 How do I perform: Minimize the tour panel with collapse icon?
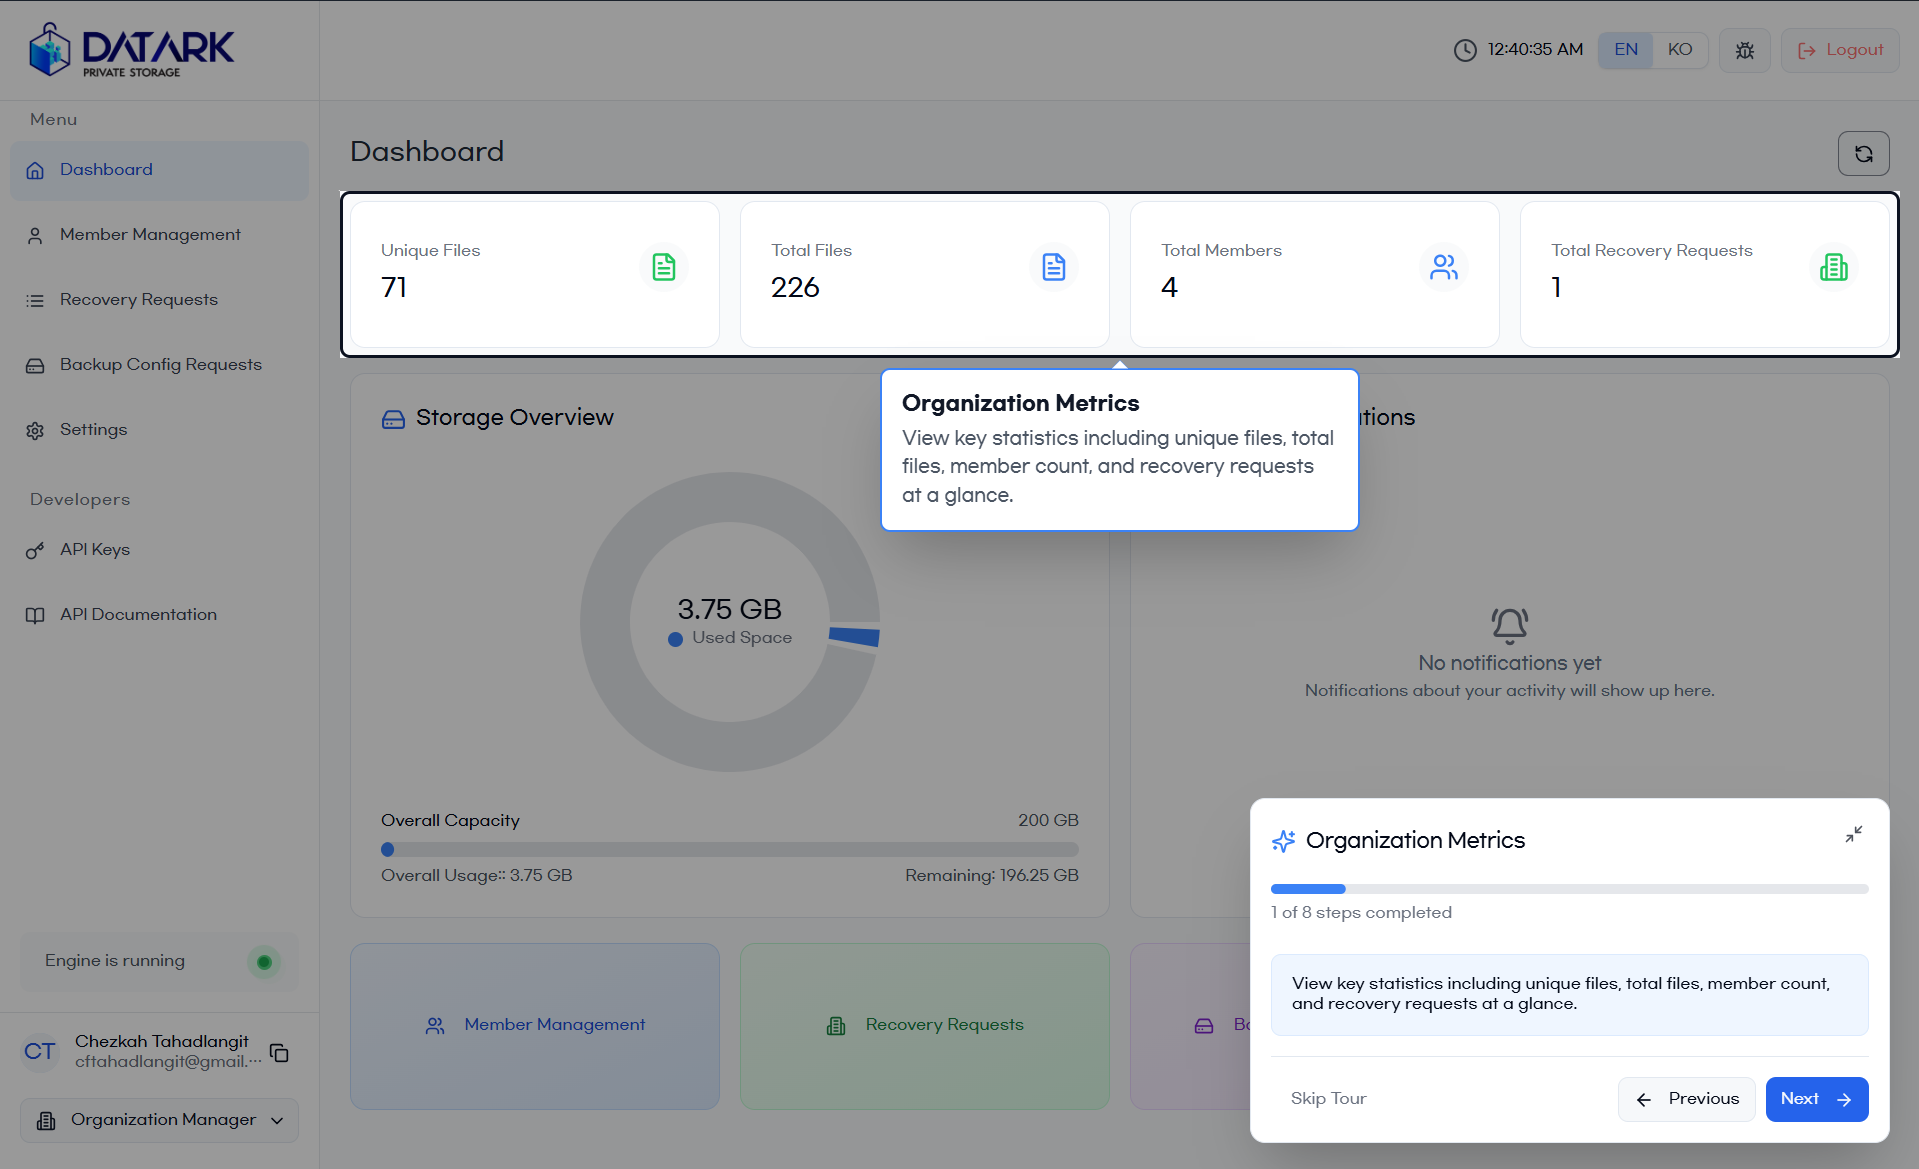coord(1853,834)
